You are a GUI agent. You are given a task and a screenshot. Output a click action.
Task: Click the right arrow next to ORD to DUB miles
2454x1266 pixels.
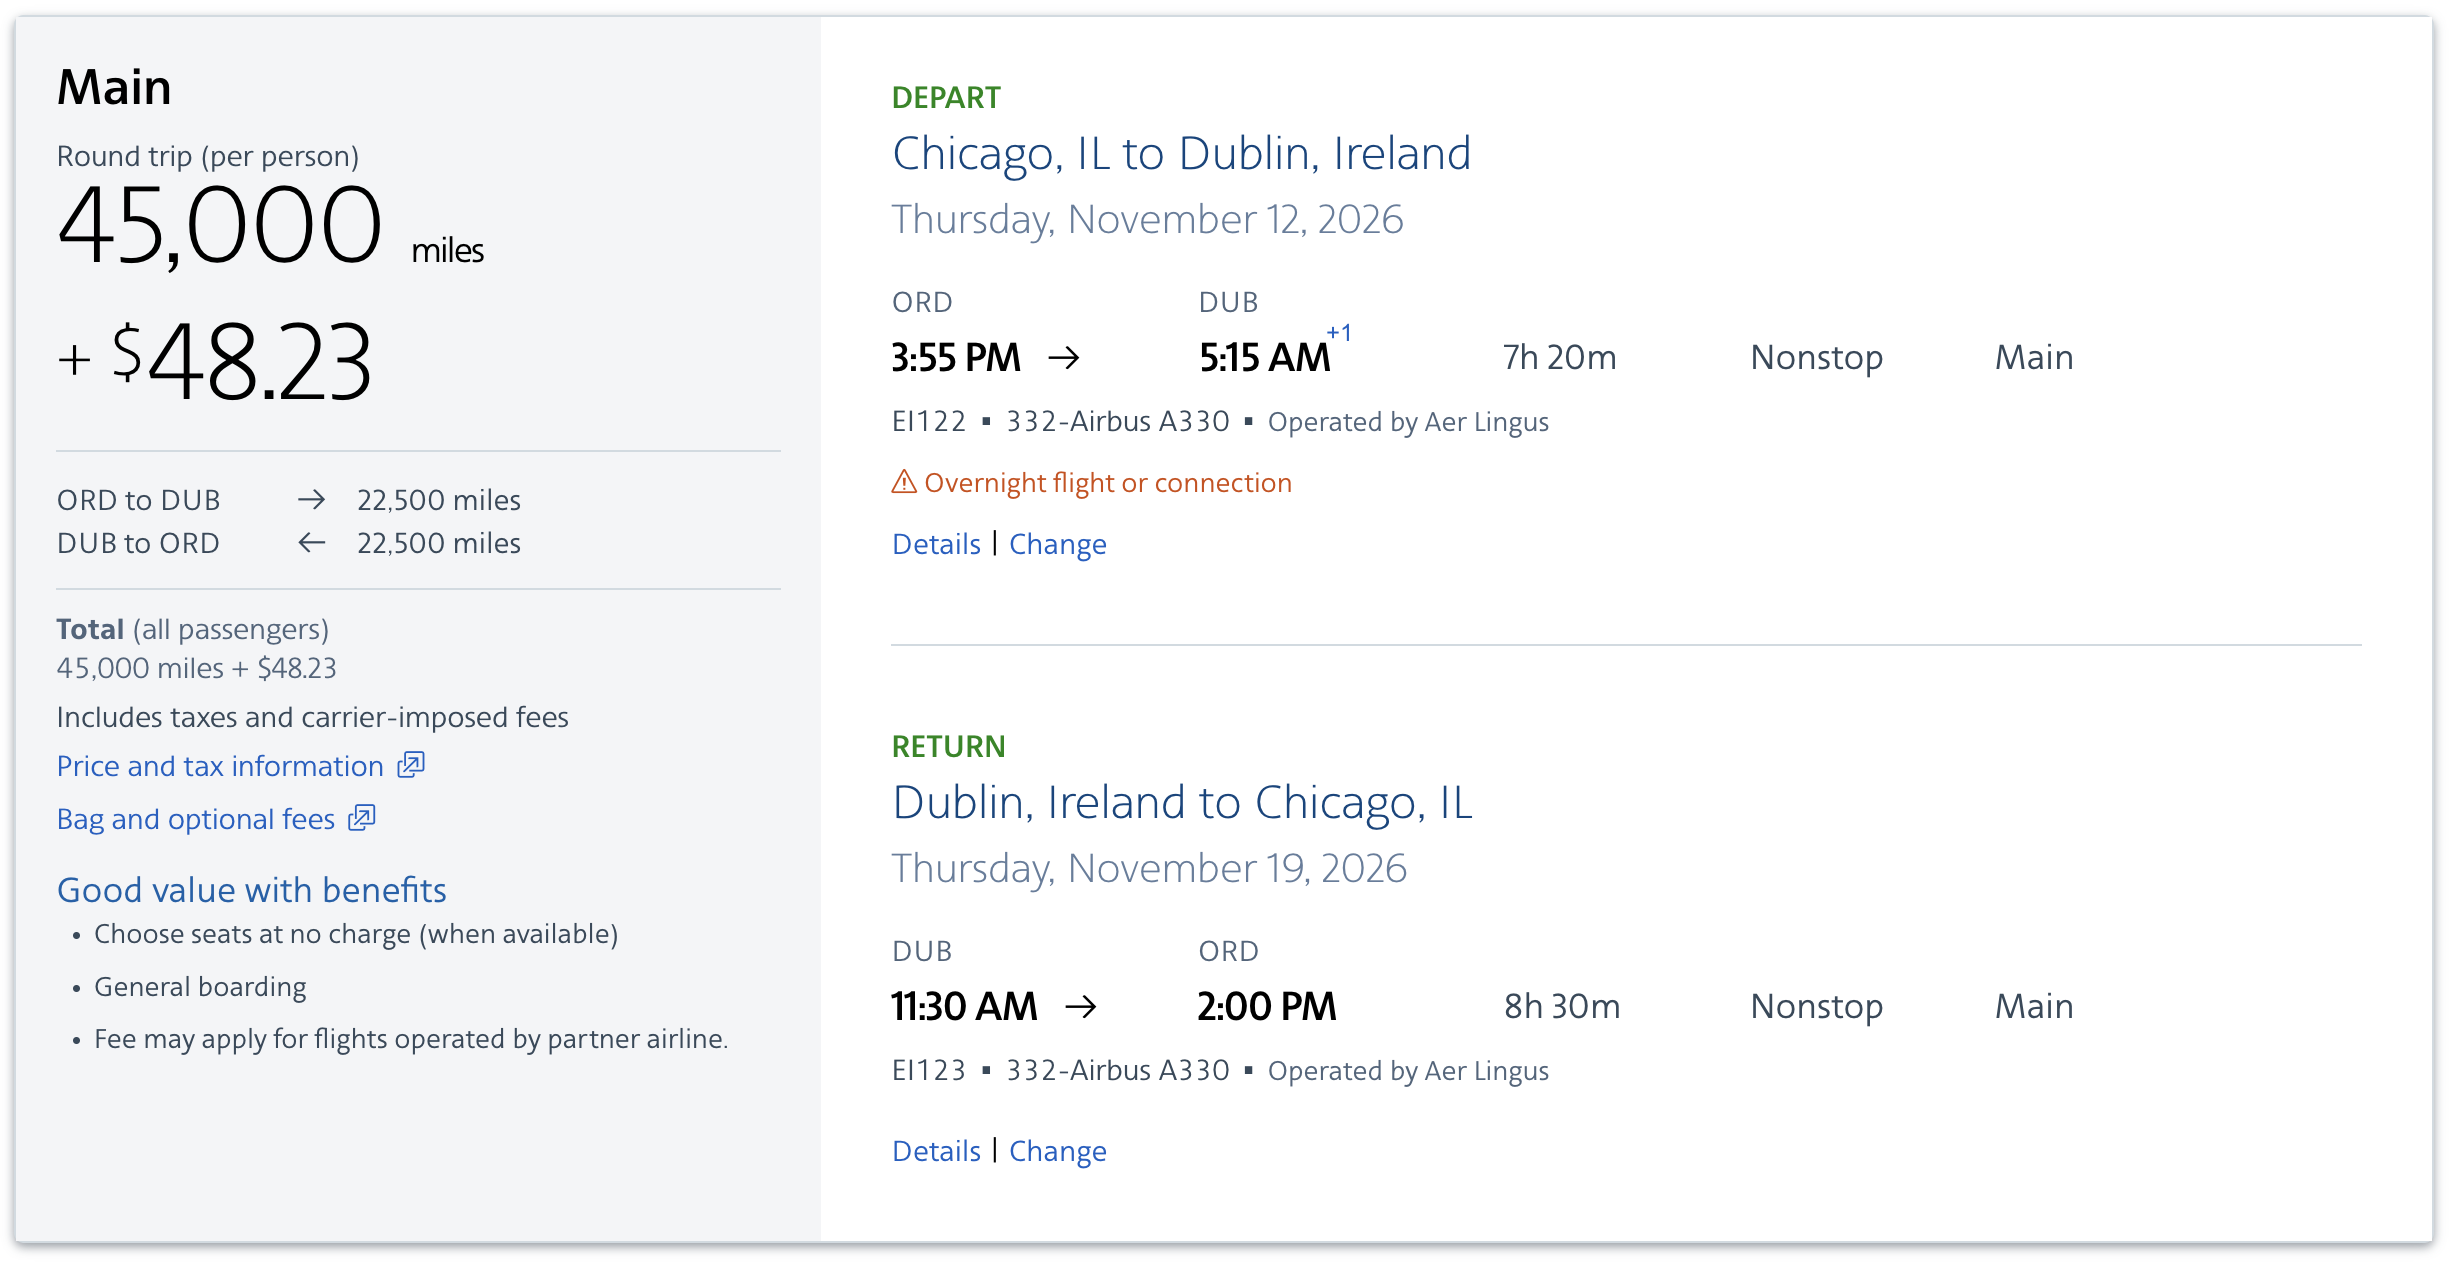point(313,499)
